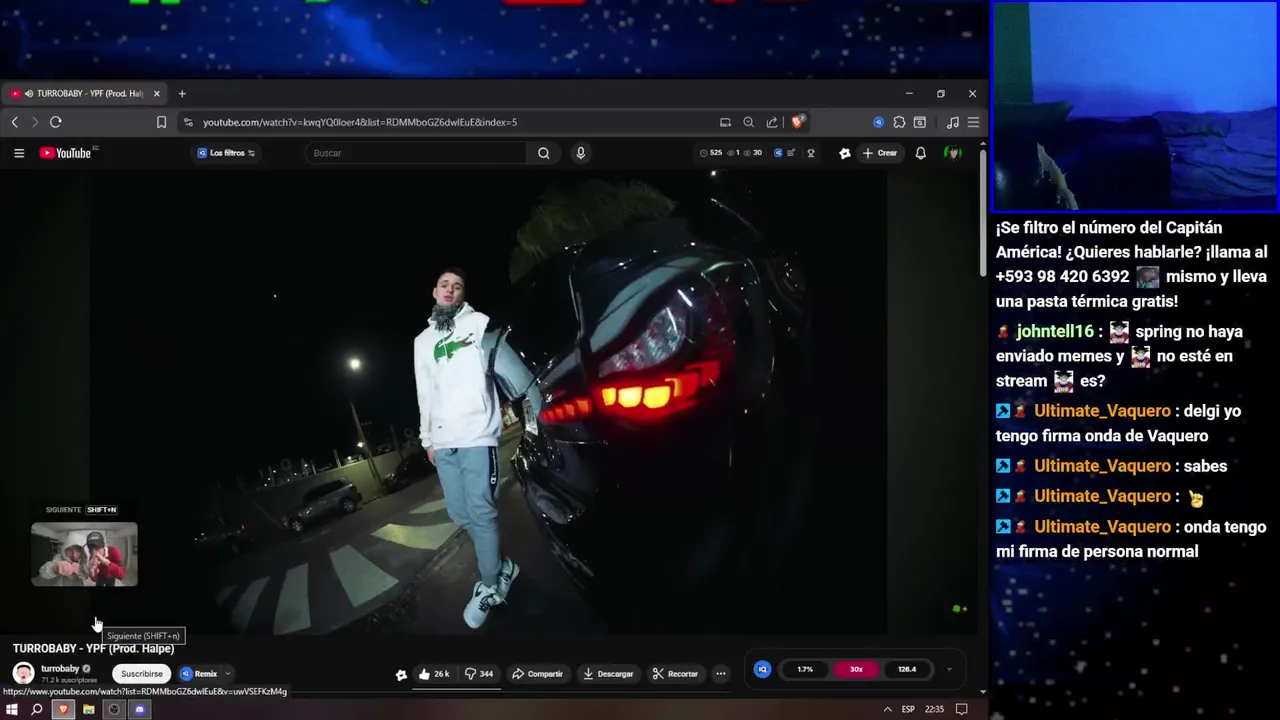Screen dimensions: 1280x720
Task: Bookmark this page using the bookmark icon
Action: [161, 122]
